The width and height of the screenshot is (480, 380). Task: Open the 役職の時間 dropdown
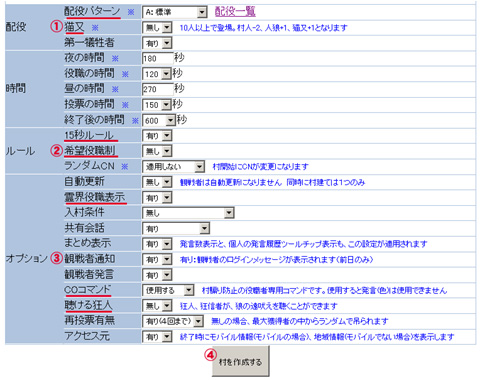coord(157,74)
